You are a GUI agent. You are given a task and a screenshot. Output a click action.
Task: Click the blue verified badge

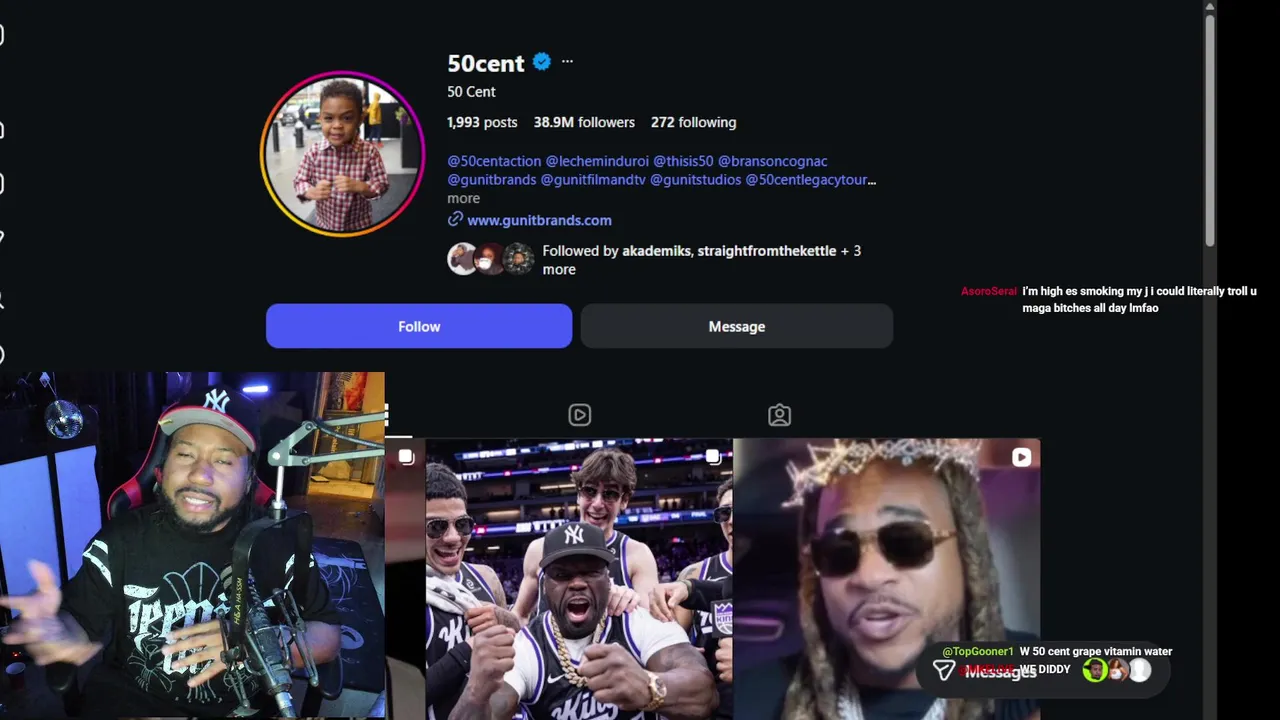tap(542, 62)
